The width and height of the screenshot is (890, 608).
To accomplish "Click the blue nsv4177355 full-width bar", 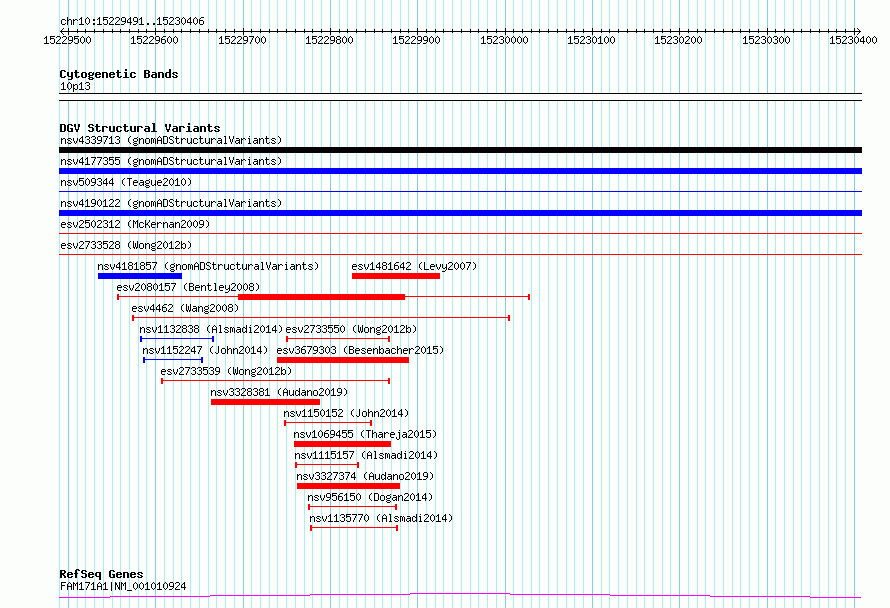I will (x=460, y=171).
